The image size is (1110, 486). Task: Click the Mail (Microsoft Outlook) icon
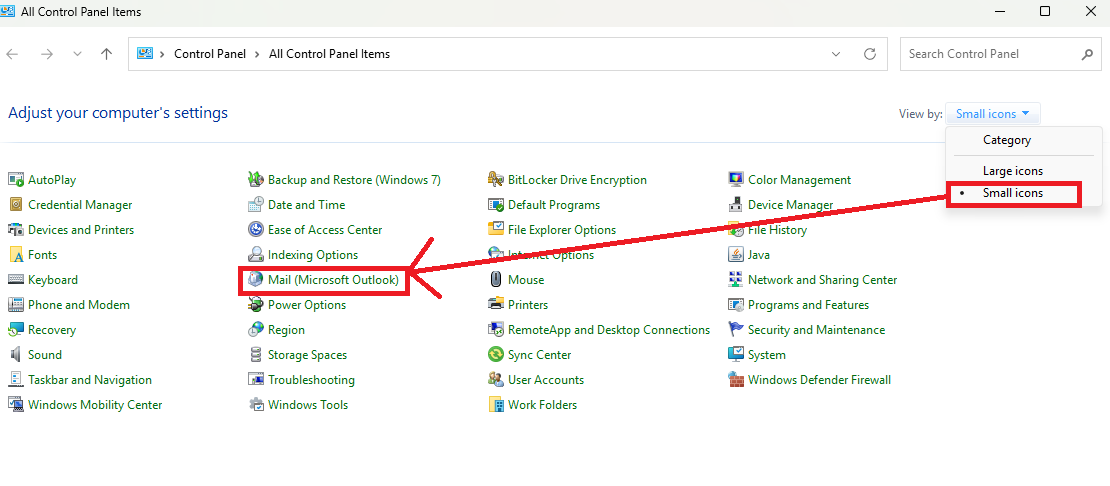[x=256, y=280]
